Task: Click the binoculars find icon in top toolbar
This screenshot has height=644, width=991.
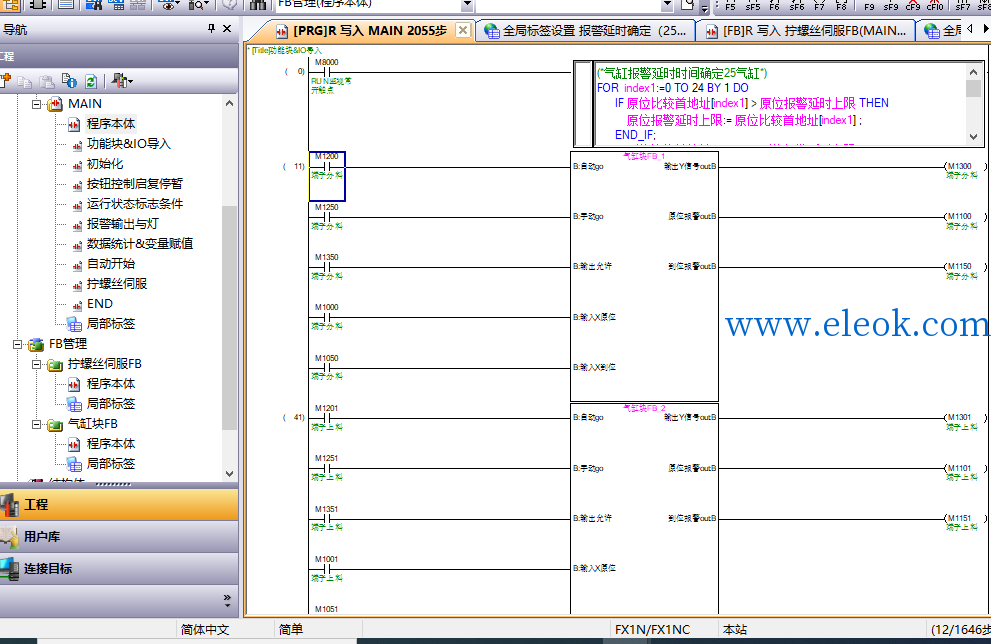Action: coord(257,4)
